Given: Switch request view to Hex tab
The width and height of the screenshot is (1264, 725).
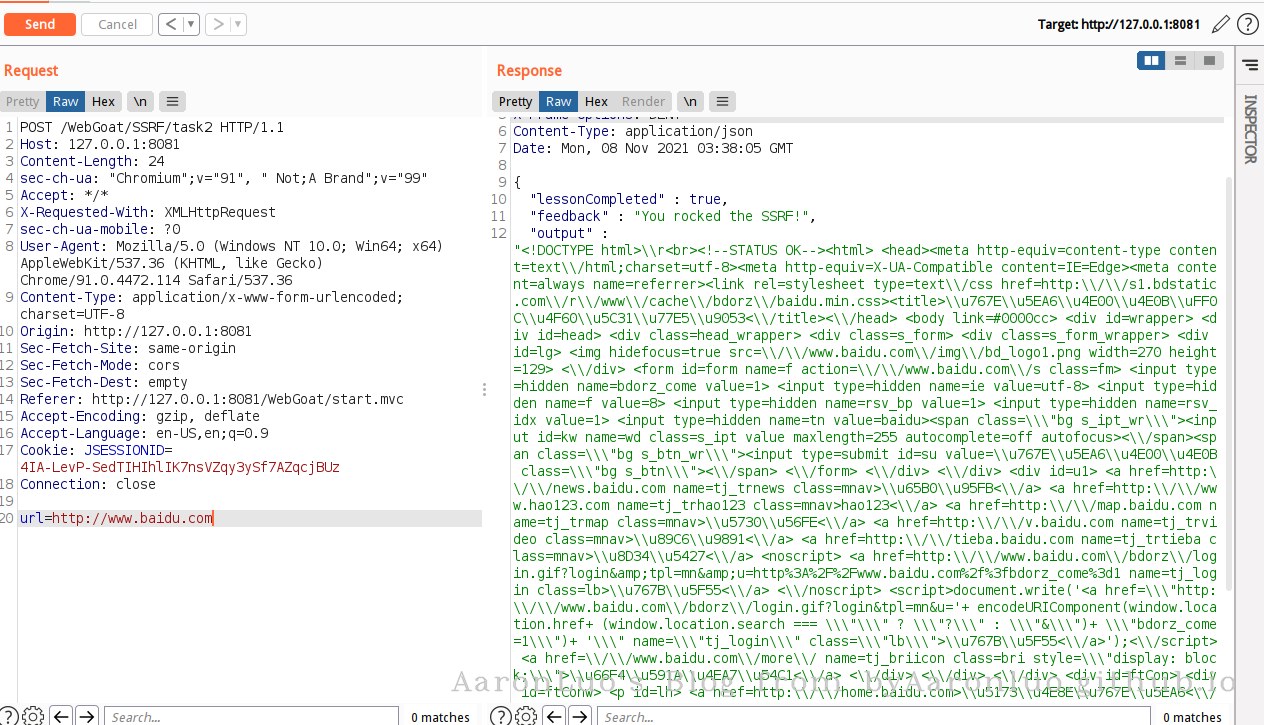Looking at the screenshot, I should [103, 101].
